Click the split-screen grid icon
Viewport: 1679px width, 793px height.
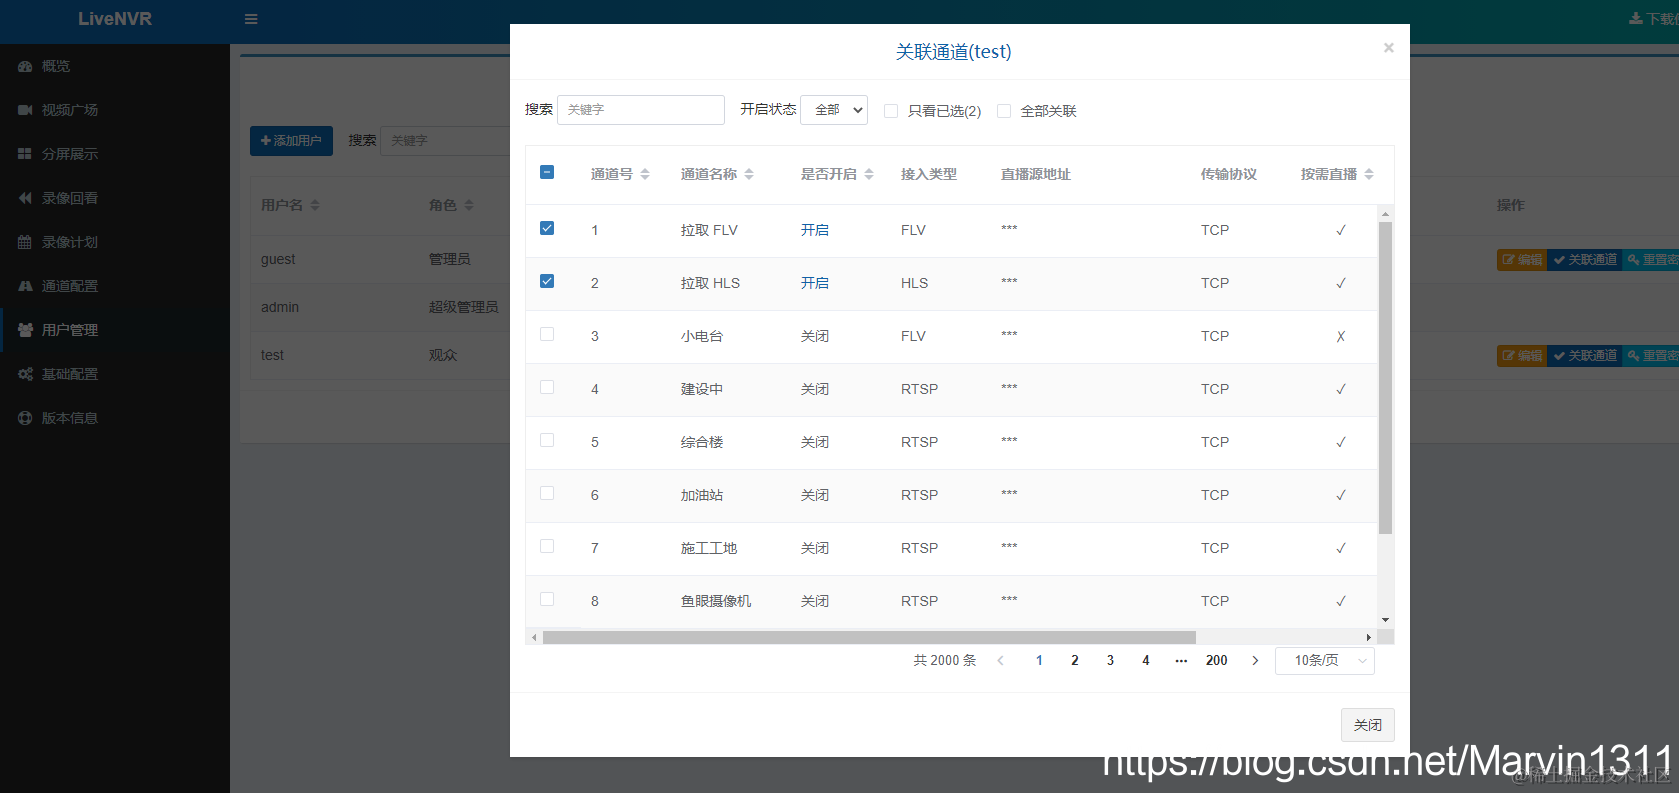(x=25, y=154)
